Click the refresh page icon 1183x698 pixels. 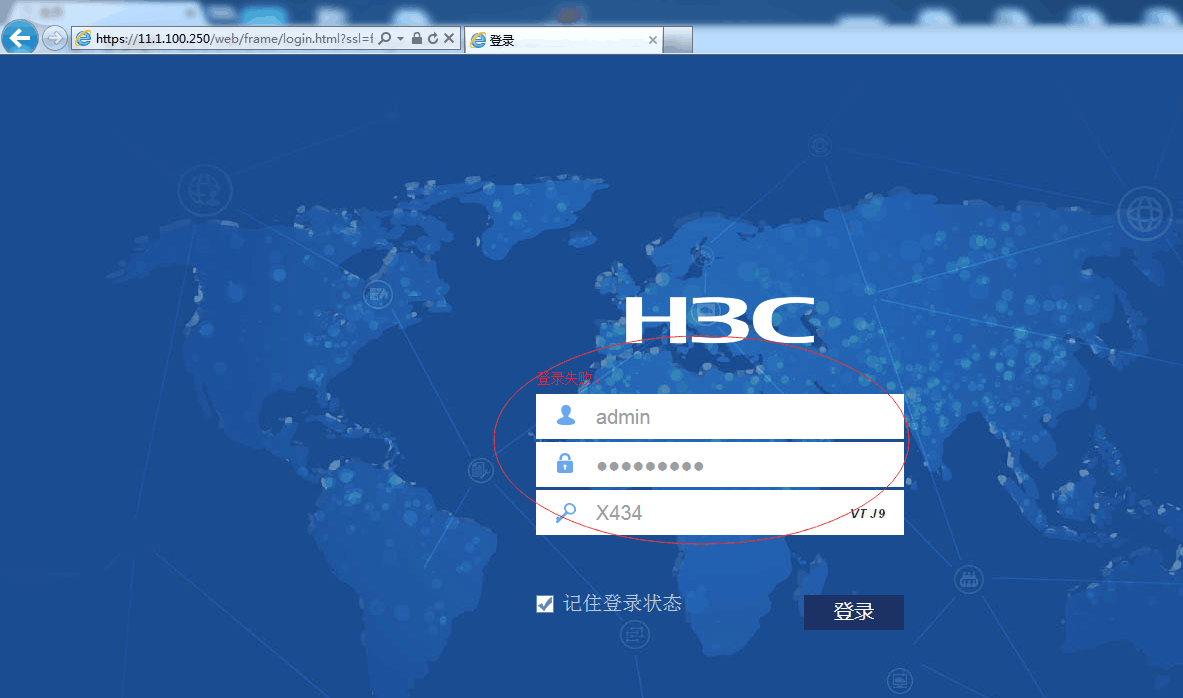pyautogui.click(x=432, y=38)
